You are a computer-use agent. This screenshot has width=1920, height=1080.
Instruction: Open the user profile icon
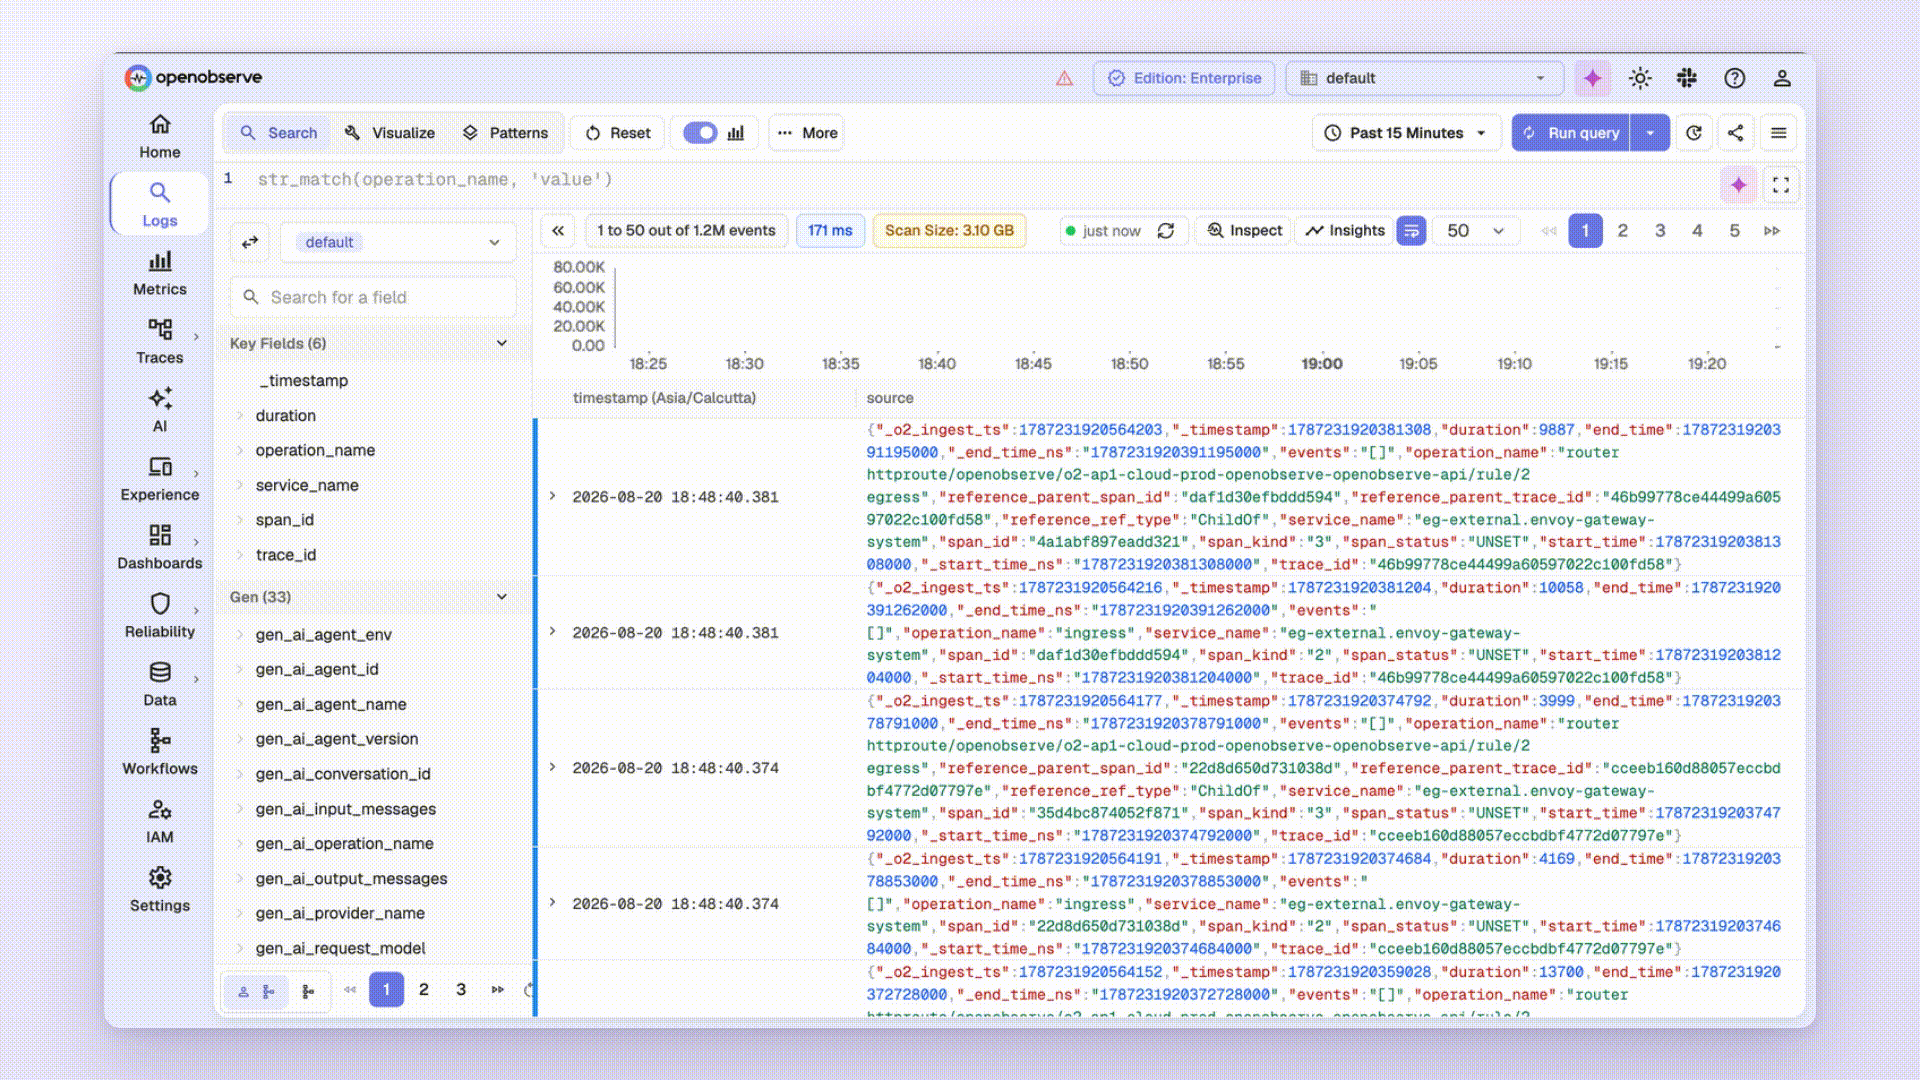tap(1782, 78)
